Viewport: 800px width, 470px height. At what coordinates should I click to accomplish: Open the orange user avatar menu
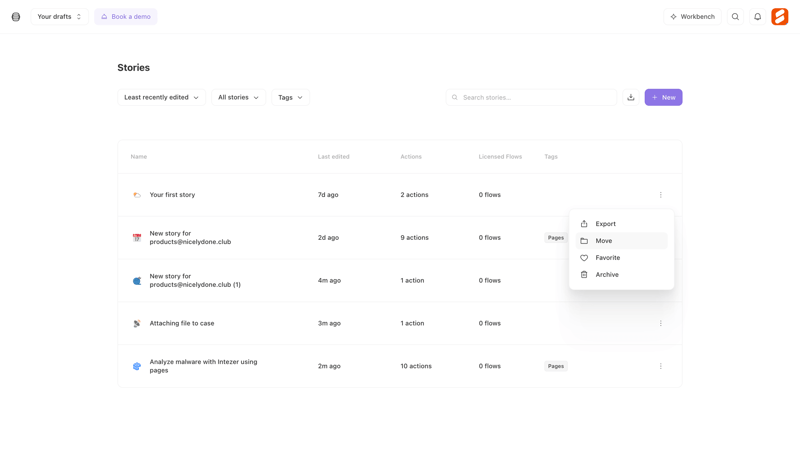click(x=780, y=17)
